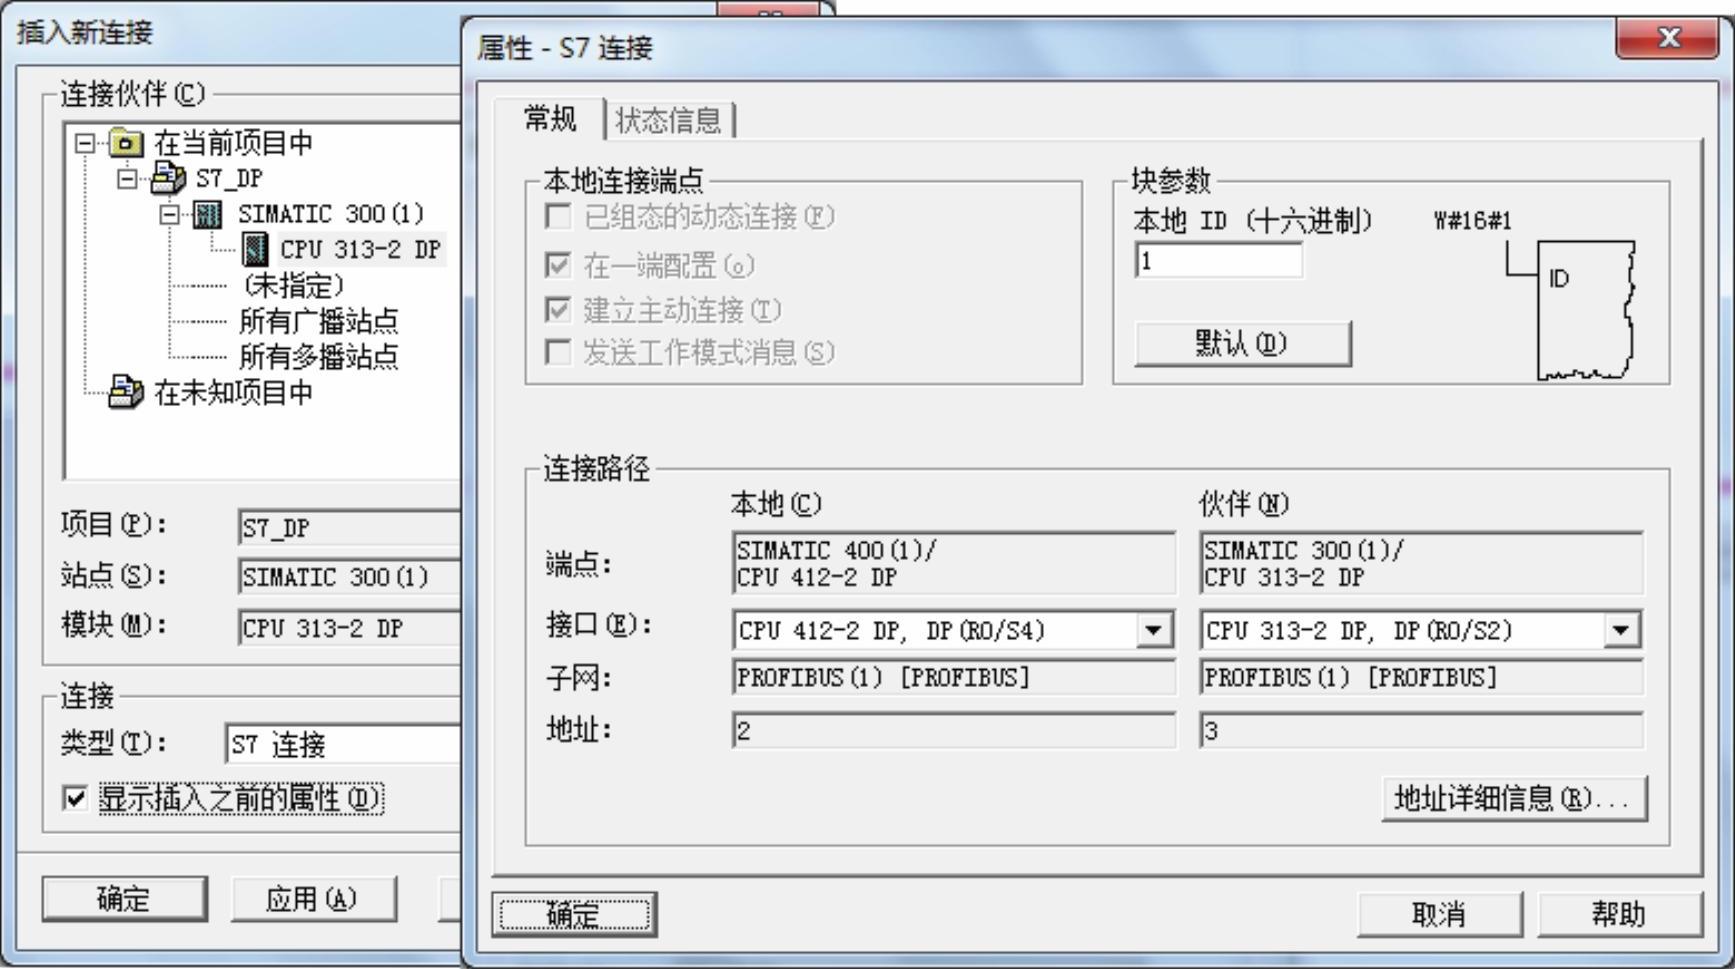The height and width of the screenshot is (969, 1735).
Task: Click the S7_DP project icon in the tree
Action: point(167,179)
